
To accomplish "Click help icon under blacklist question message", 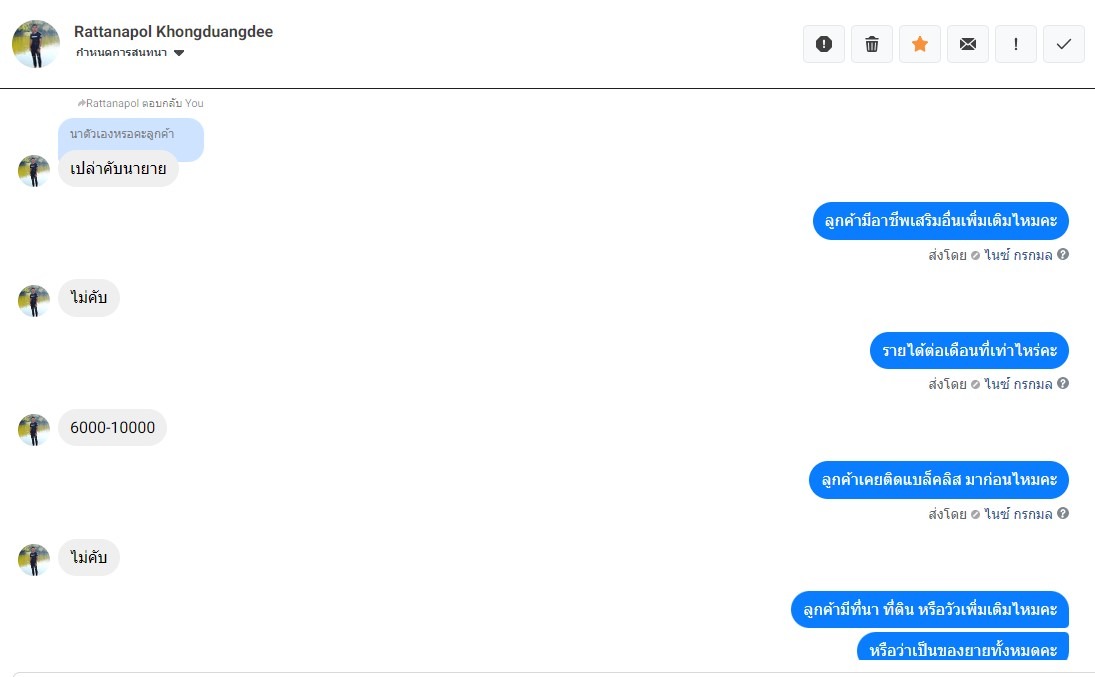I will pos(1063,514).
